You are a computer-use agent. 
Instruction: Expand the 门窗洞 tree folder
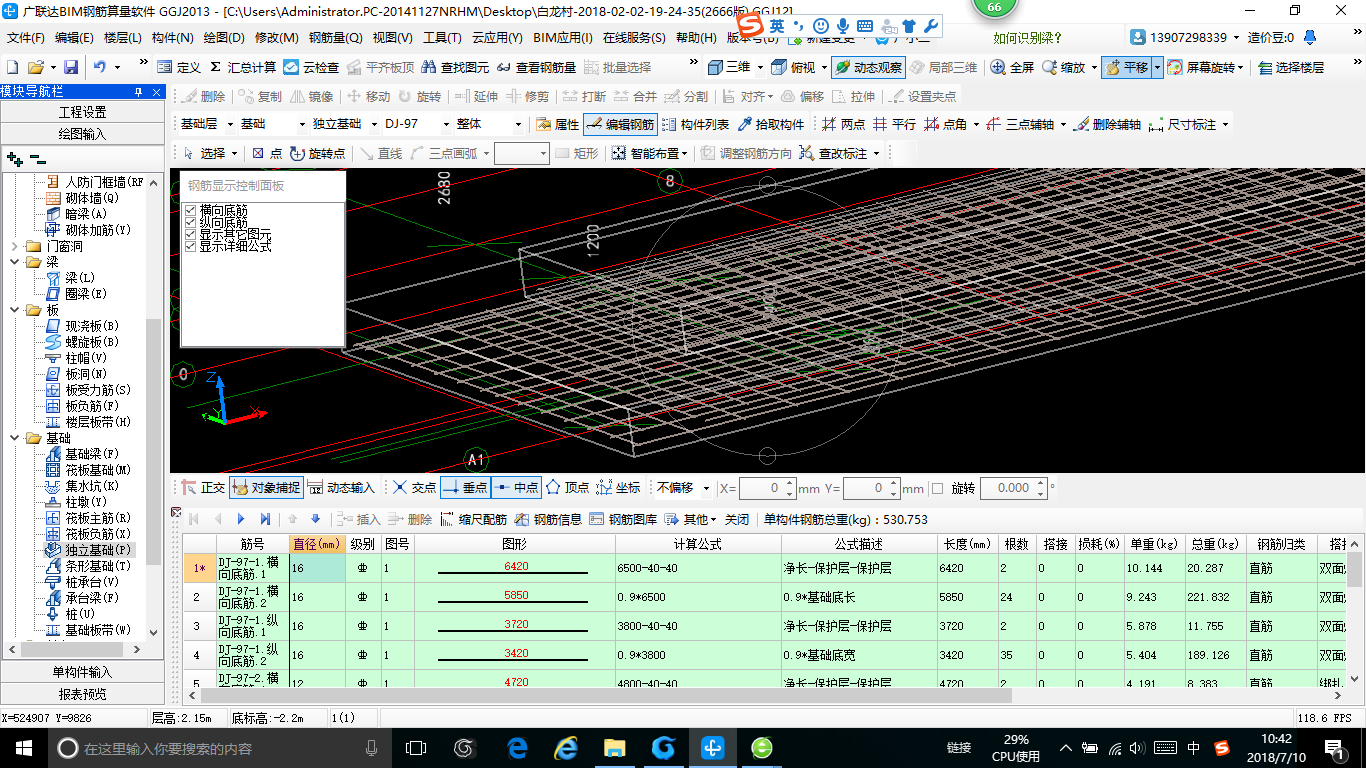click(x=14, y=246)
